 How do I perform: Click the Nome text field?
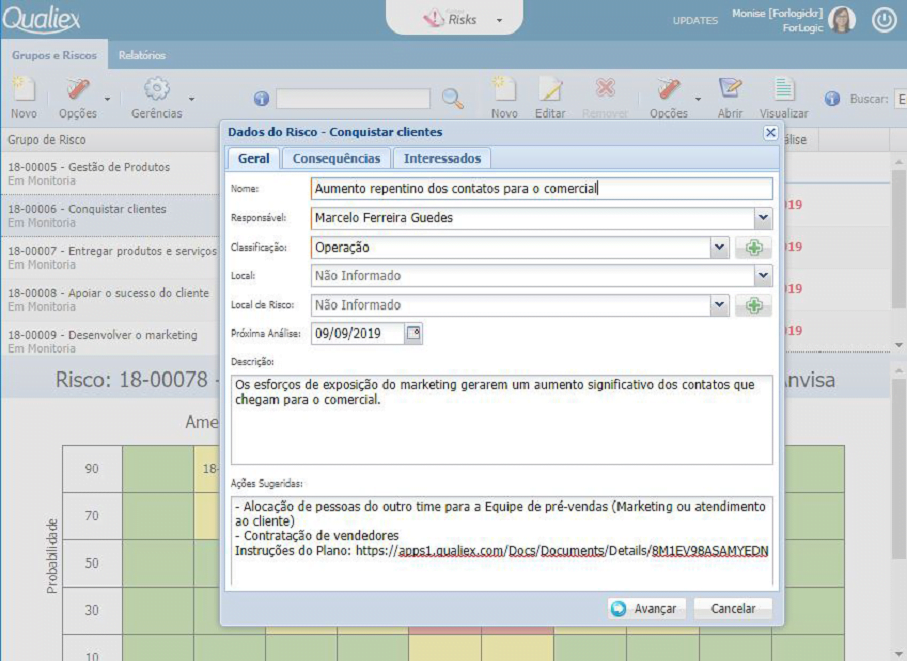(541, 188)
